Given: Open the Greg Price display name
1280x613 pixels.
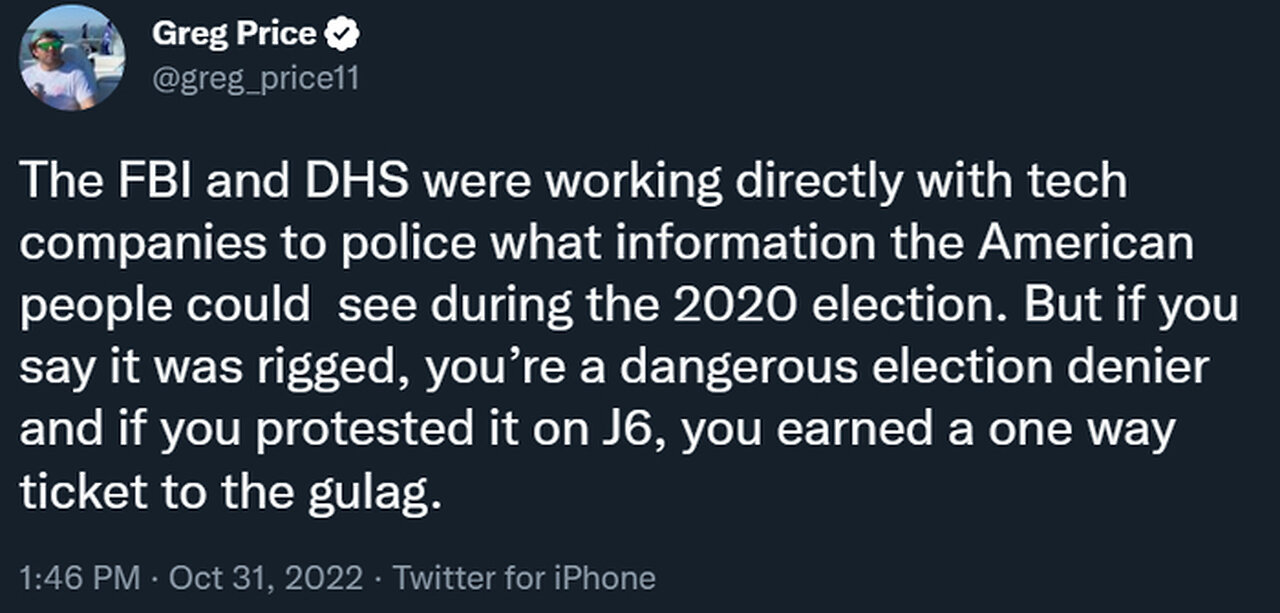Looking at the screenshot, I should [234, 35].
